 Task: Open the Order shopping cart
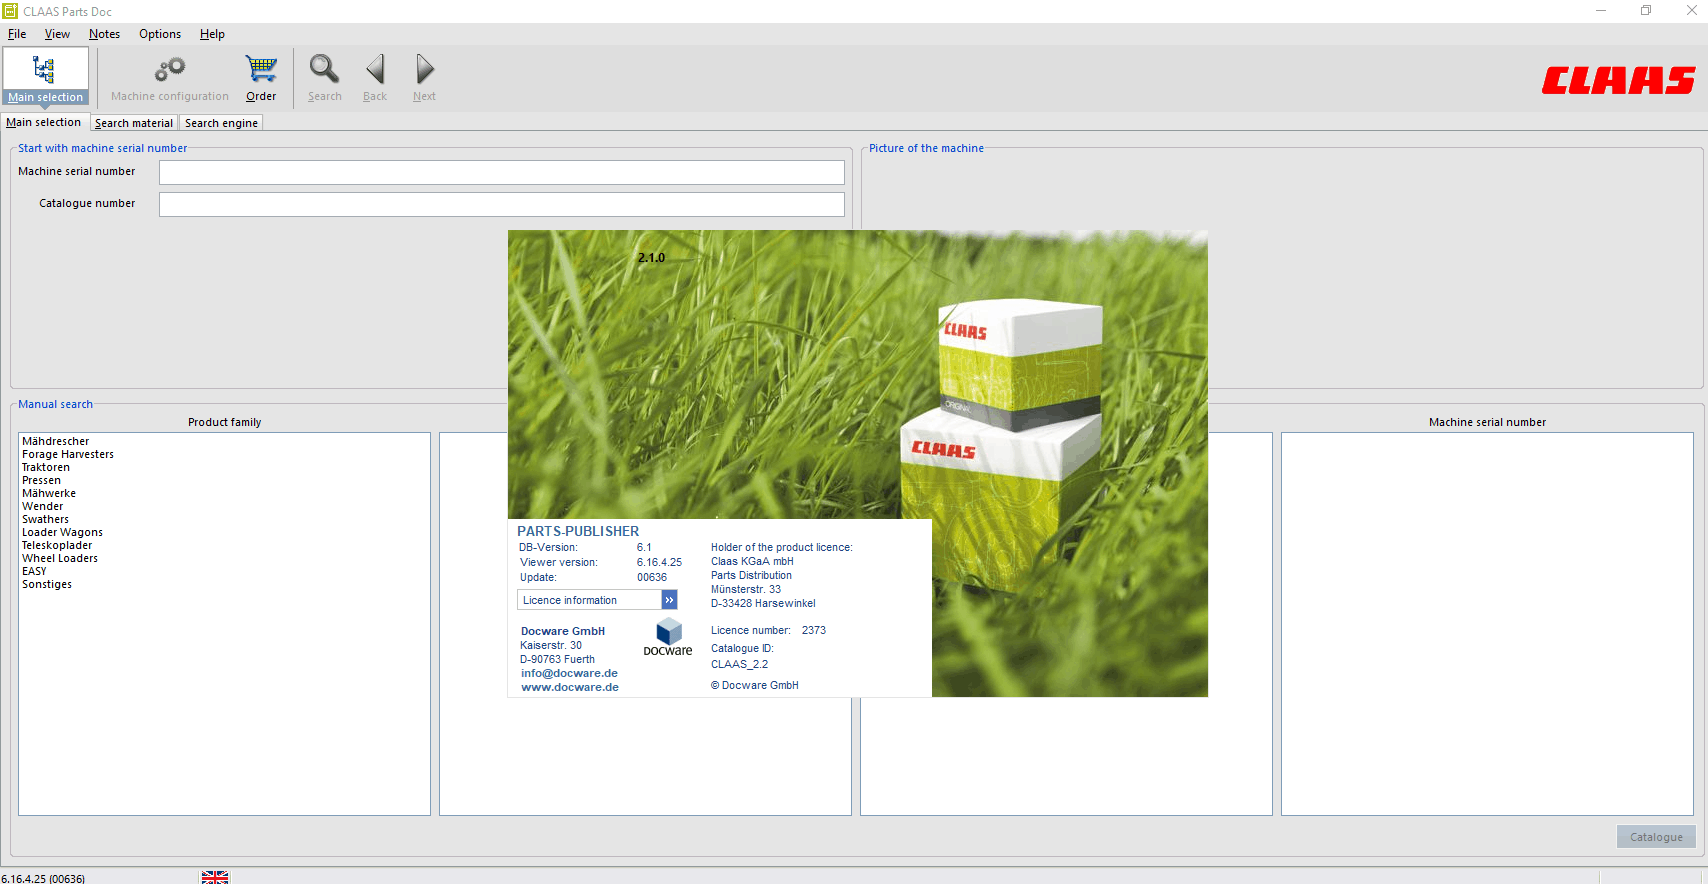point(261,69)
